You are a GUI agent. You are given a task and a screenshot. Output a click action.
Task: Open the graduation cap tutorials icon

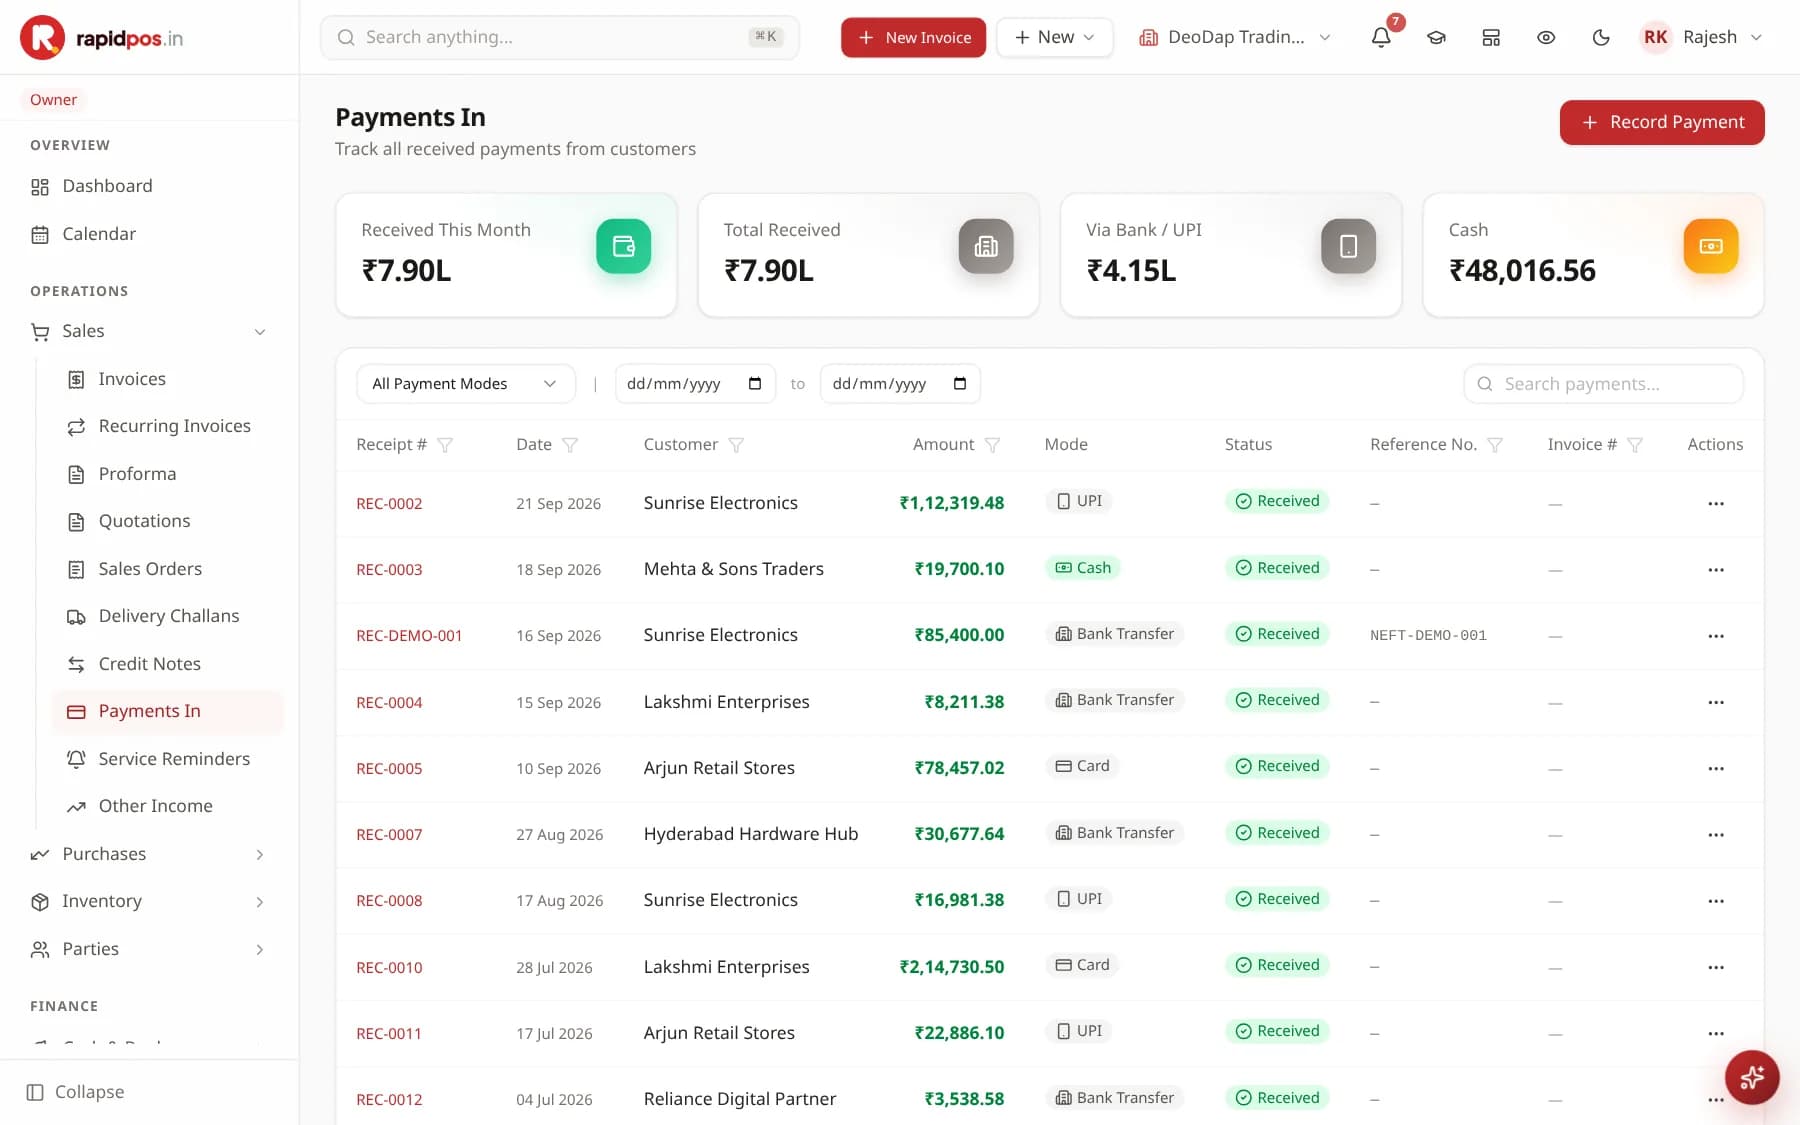click(1436, 37)
